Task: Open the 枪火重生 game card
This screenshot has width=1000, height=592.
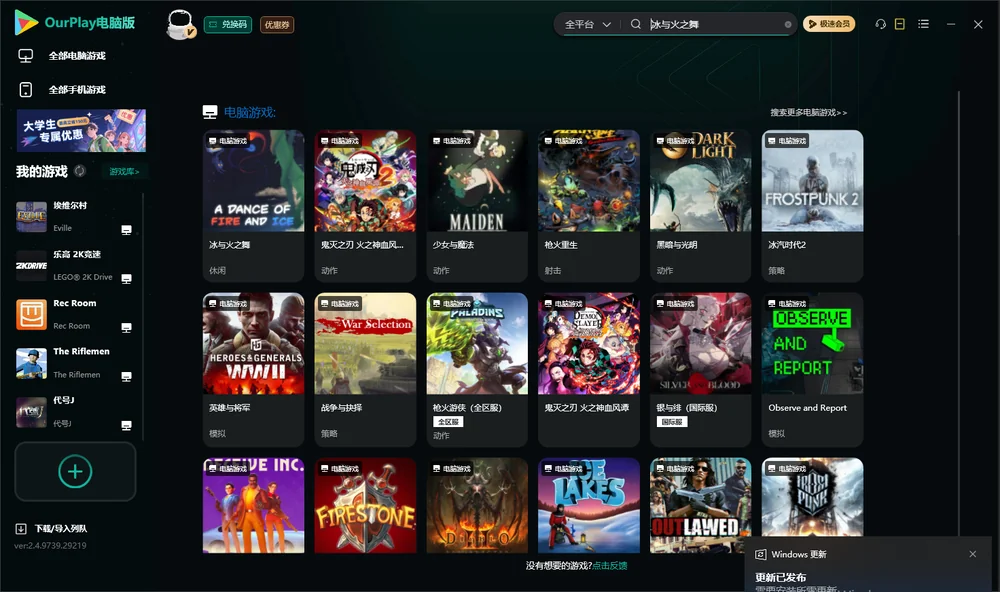Action: click(589, 205)
